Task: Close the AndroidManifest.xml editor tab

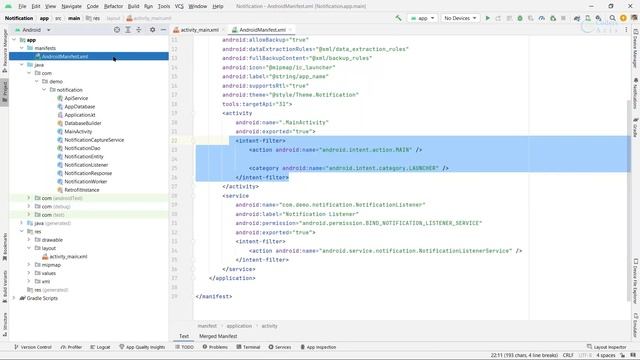Action: pos(290,30)
